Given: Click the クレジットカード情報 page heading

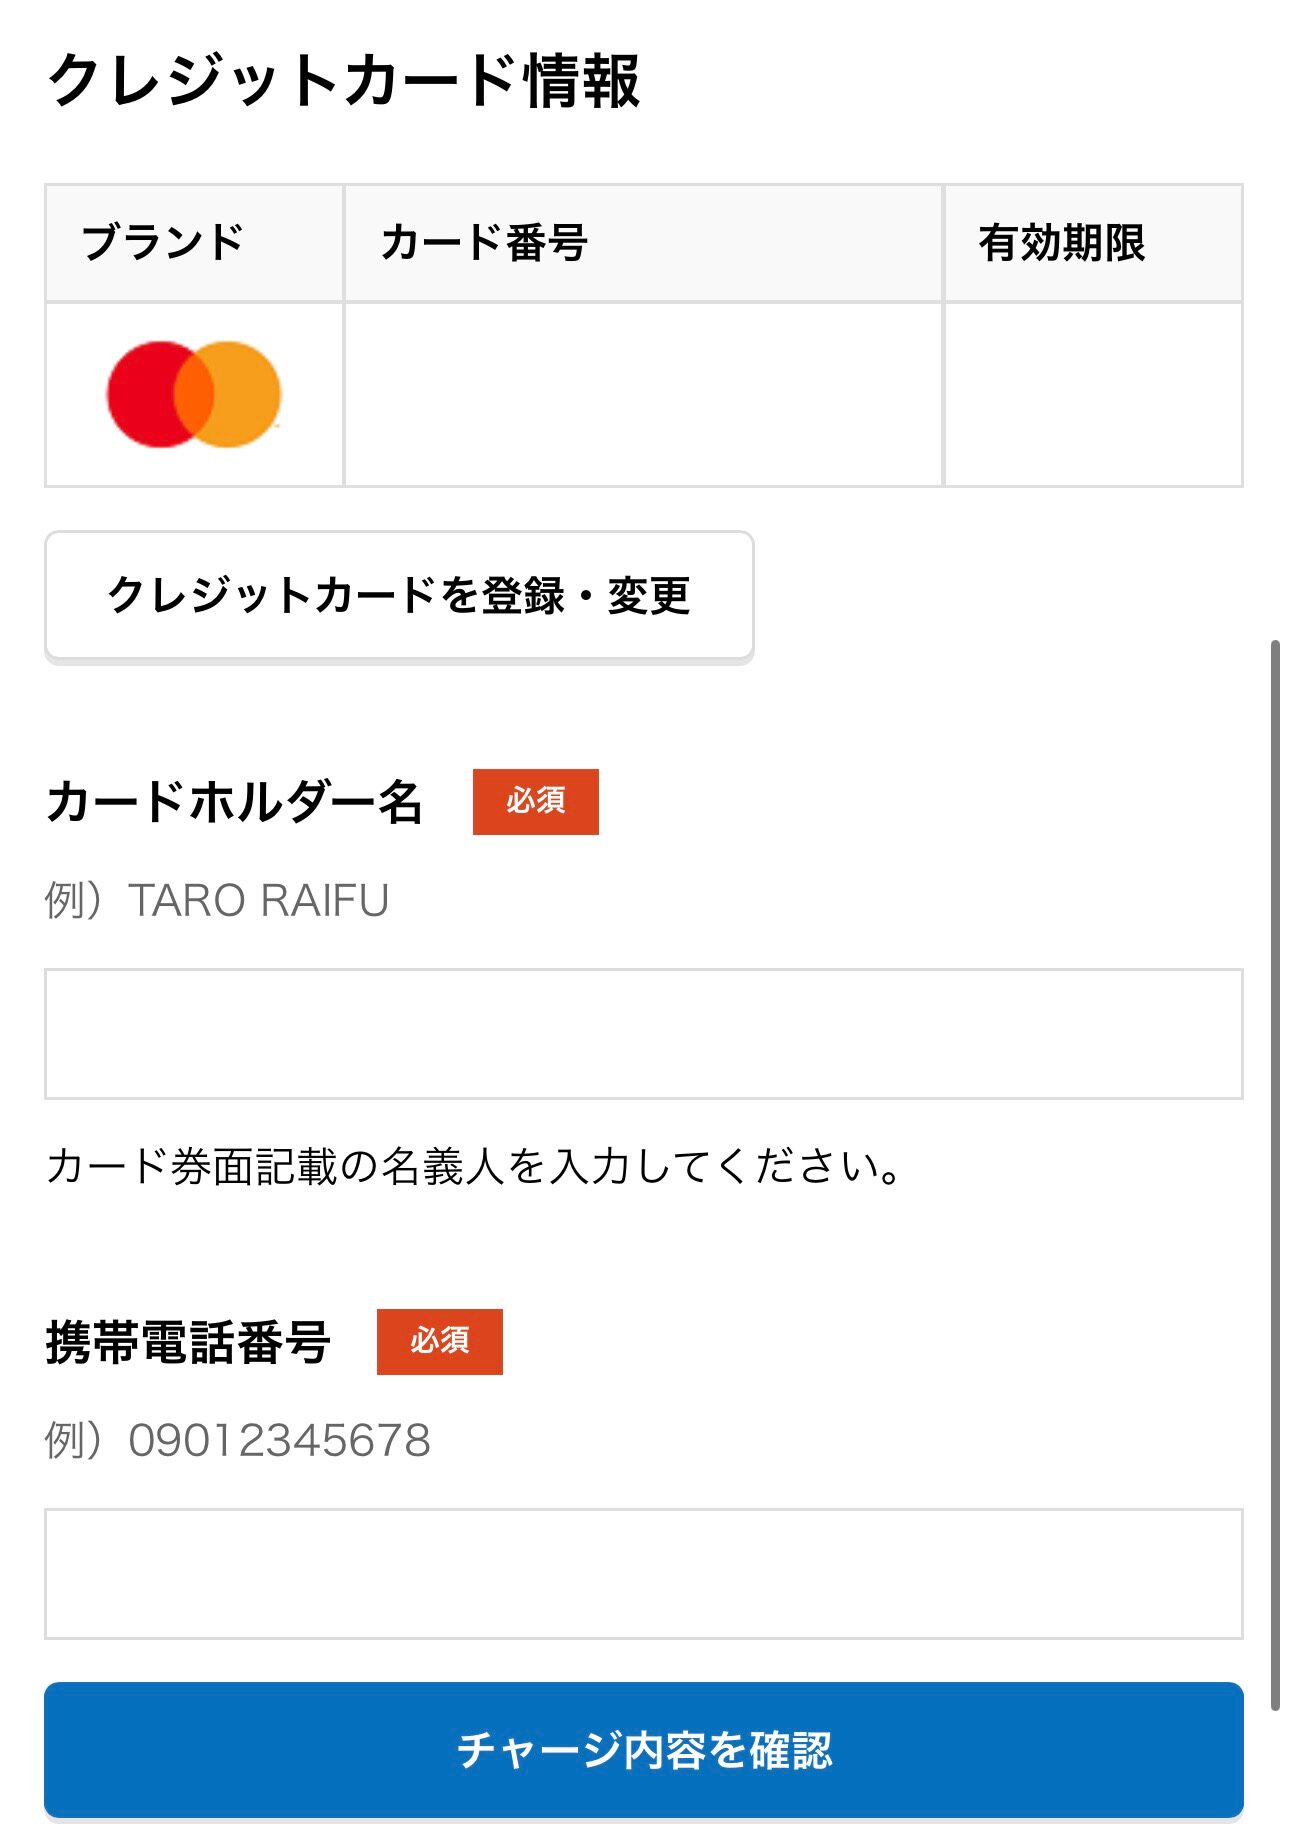Looking at the screenshot, I should [x=343, y=81].
